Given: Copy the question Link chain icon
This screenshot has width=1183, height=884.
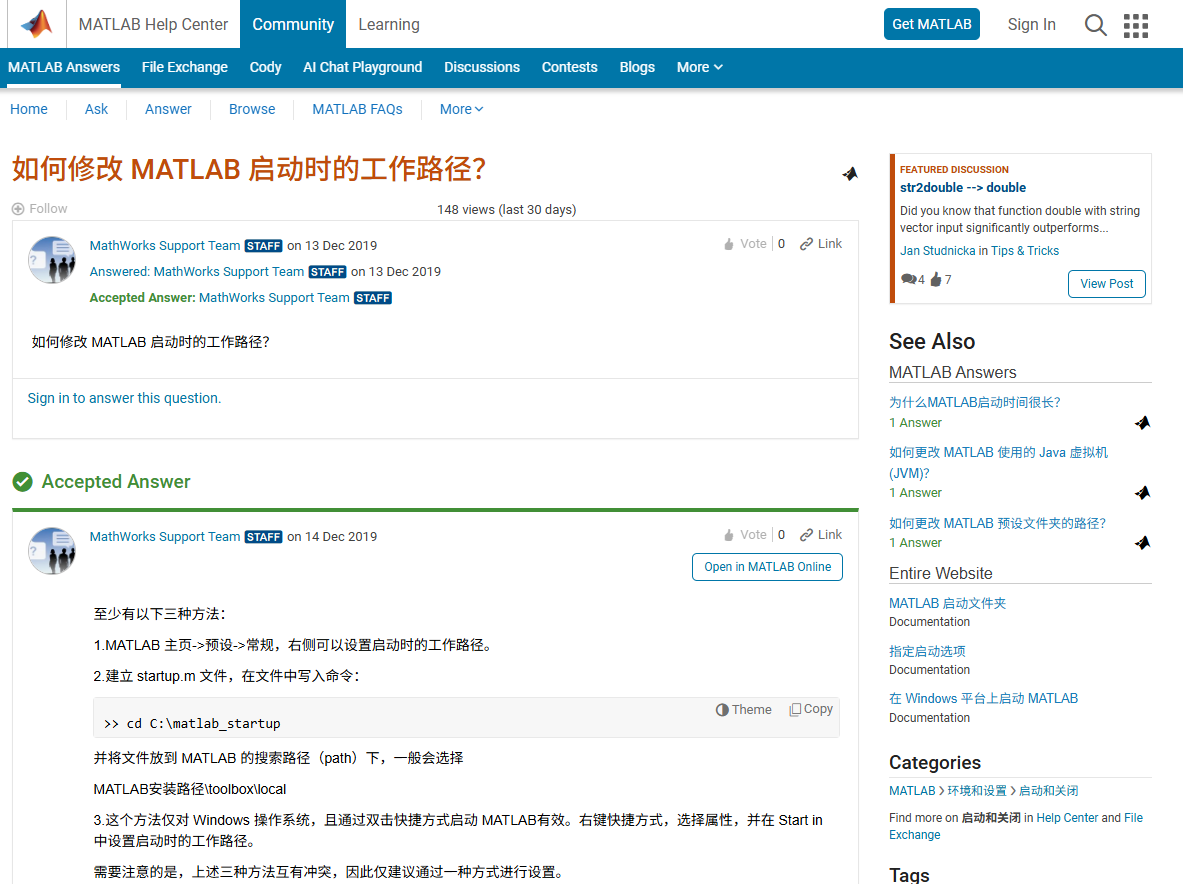Looking at the screenshot, I should tap(807, 244).
